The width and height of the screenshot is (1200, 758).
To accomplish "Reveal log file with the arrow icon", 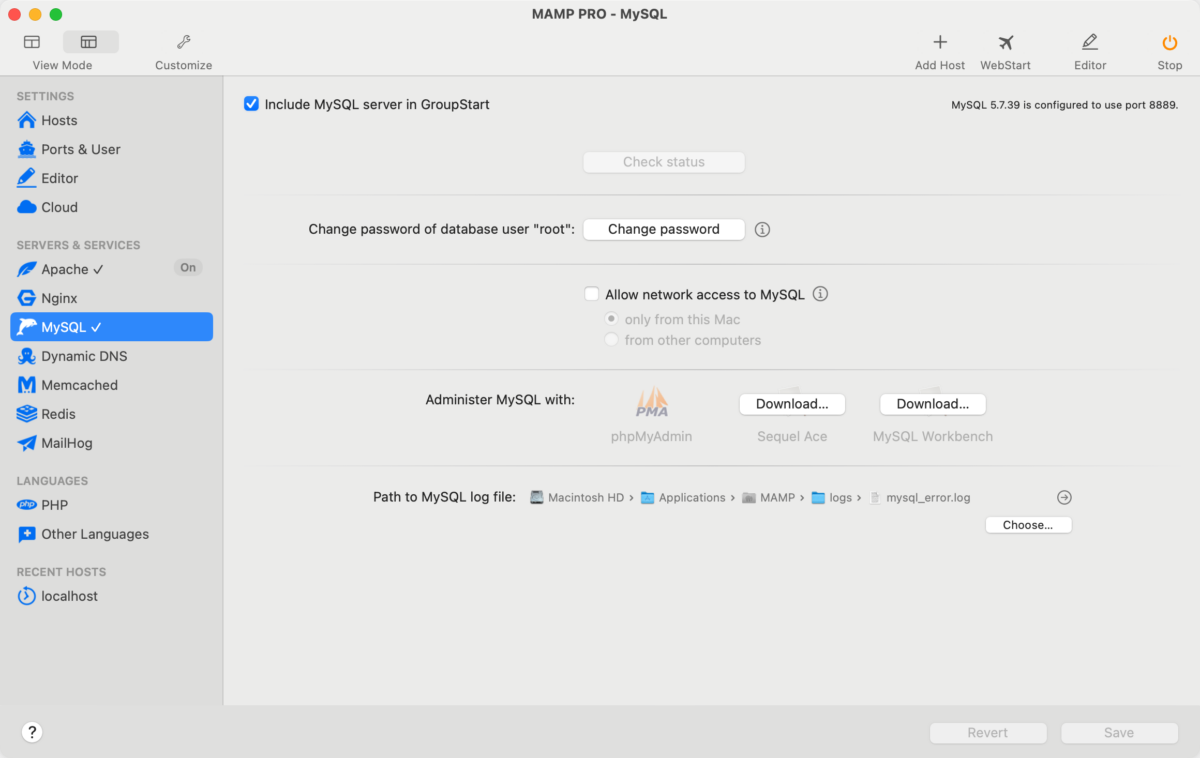I will pos(1064,498).
